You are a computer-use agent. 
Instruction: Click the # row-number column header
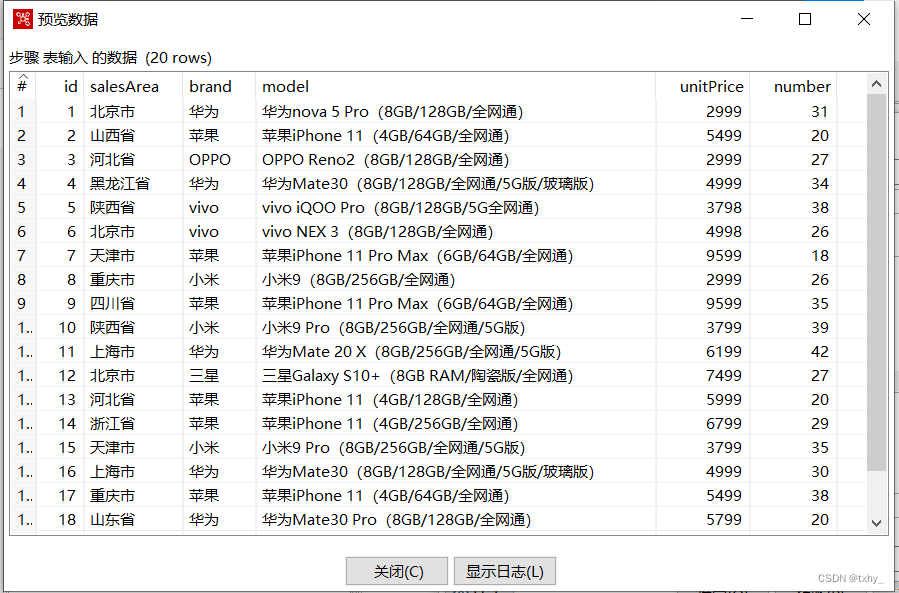(x=22, y=86)
